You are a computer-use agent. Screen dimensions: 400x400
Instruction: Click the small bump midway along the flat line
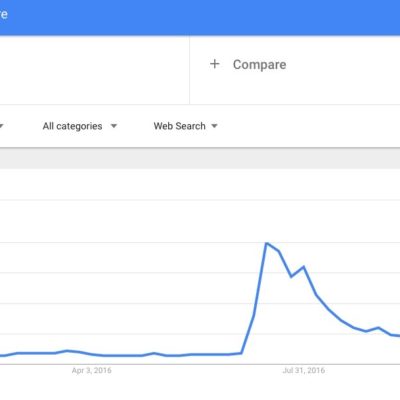coord(154,353)
